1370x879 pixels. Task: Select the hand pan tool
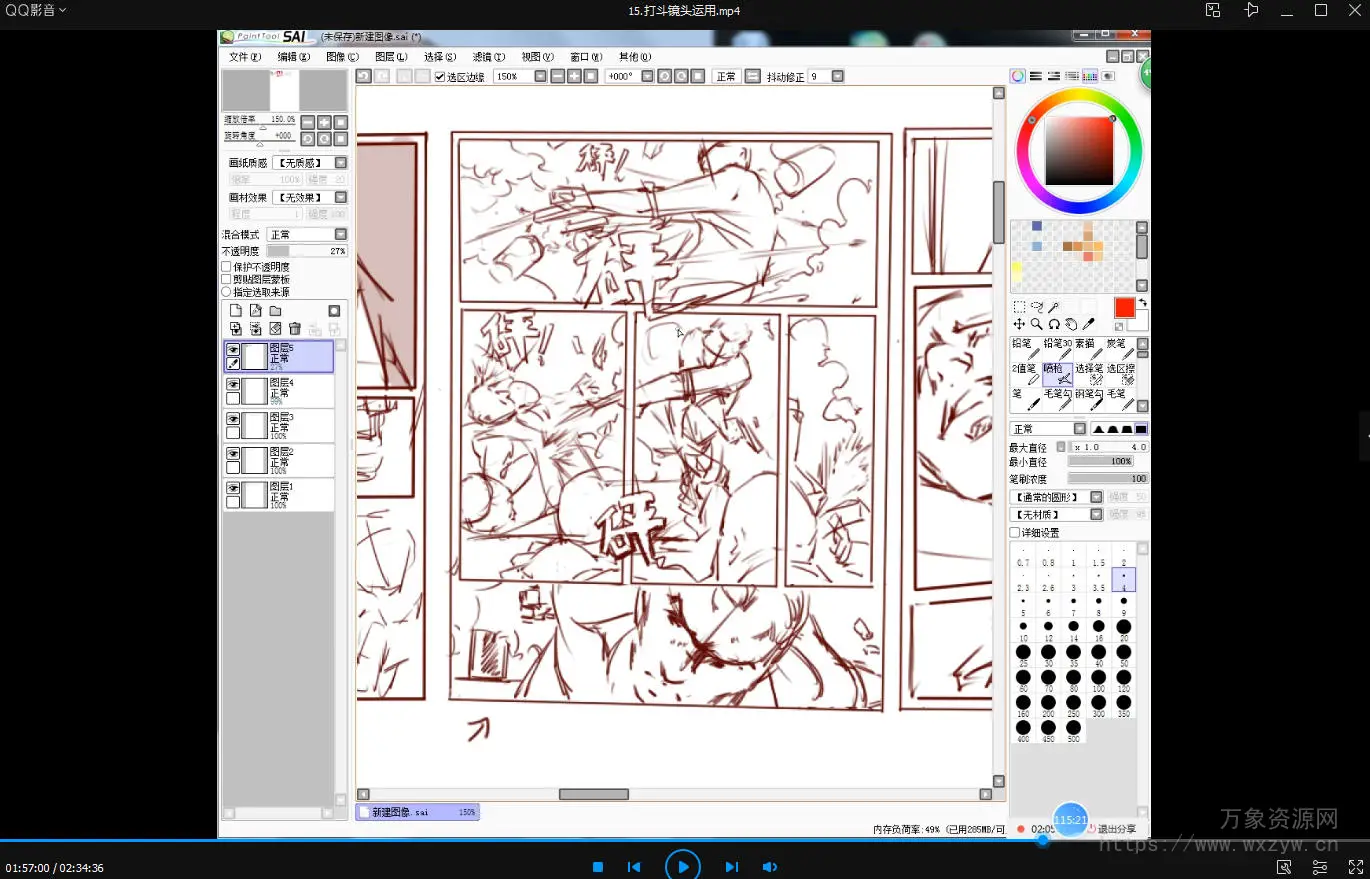pos(1071,324)
